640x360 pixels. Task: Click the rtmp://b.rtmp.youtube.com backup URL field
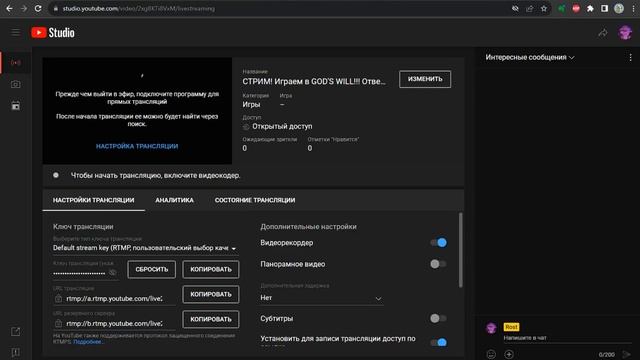click(x=114, y=324)
